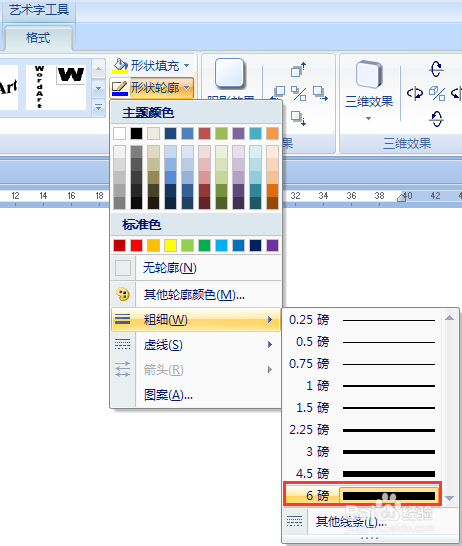
Task: Select No Outline (无轮廓) menu item
Action: tap(196, 268)
